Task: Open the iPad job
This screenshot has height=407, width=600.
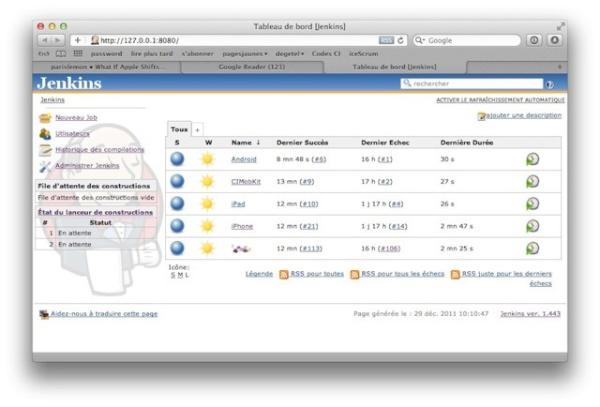Action: (x=238, y=204)
